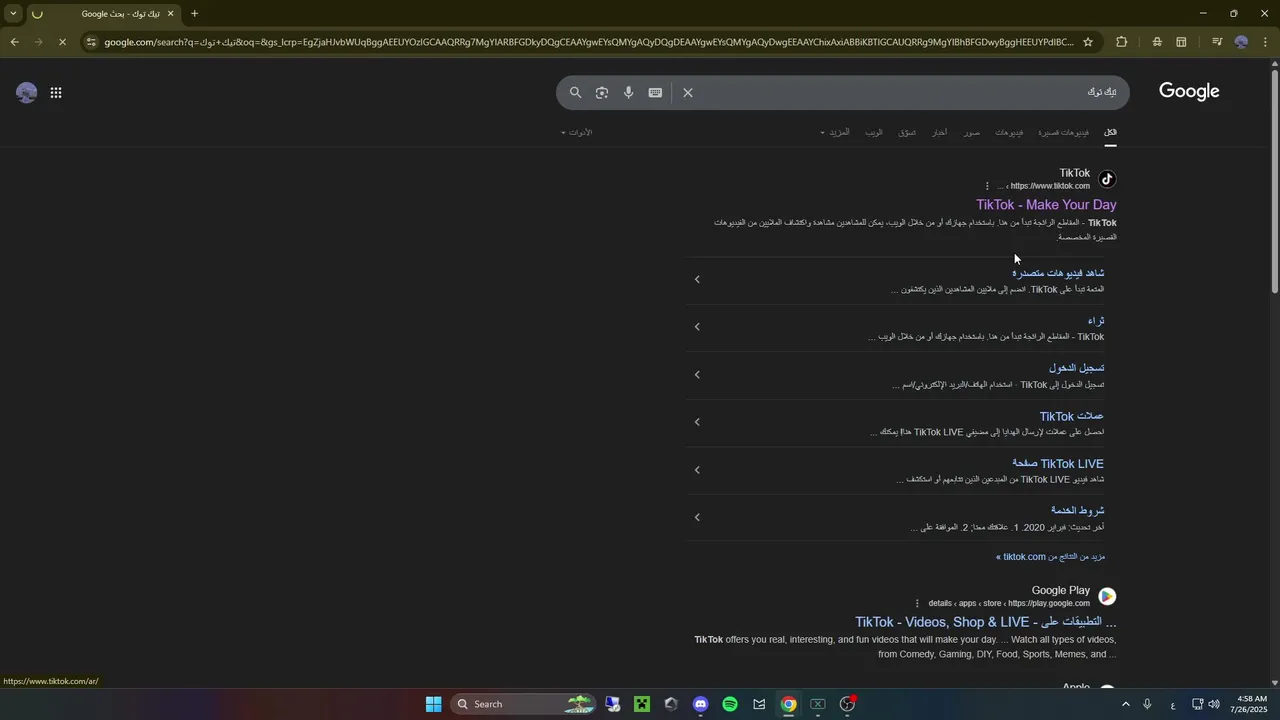Open عملات TikTok sitelink
1280x720 pixels.
[x=1072, y=416]
